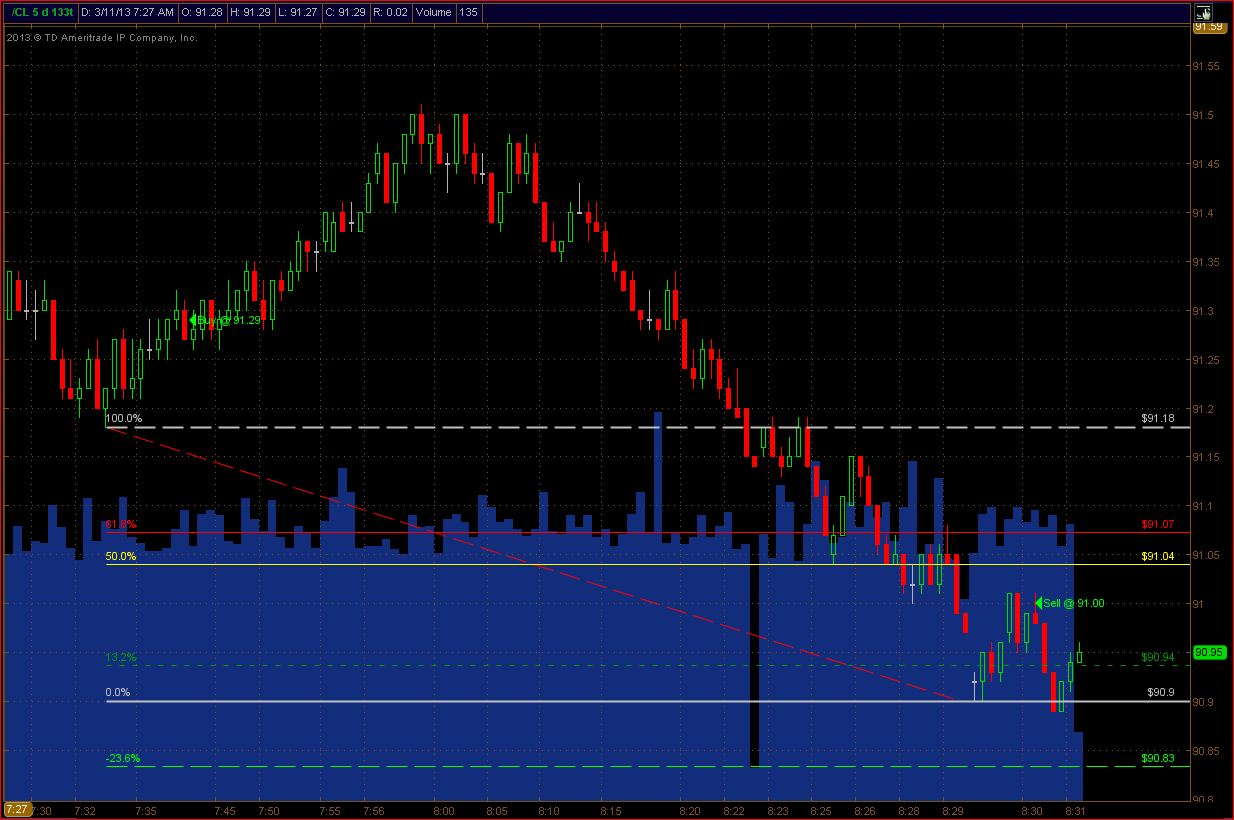This screenshot has height=820, width=1234.
Task: Select the 13.2% Fibonacci level label
Action: point(121,657)
